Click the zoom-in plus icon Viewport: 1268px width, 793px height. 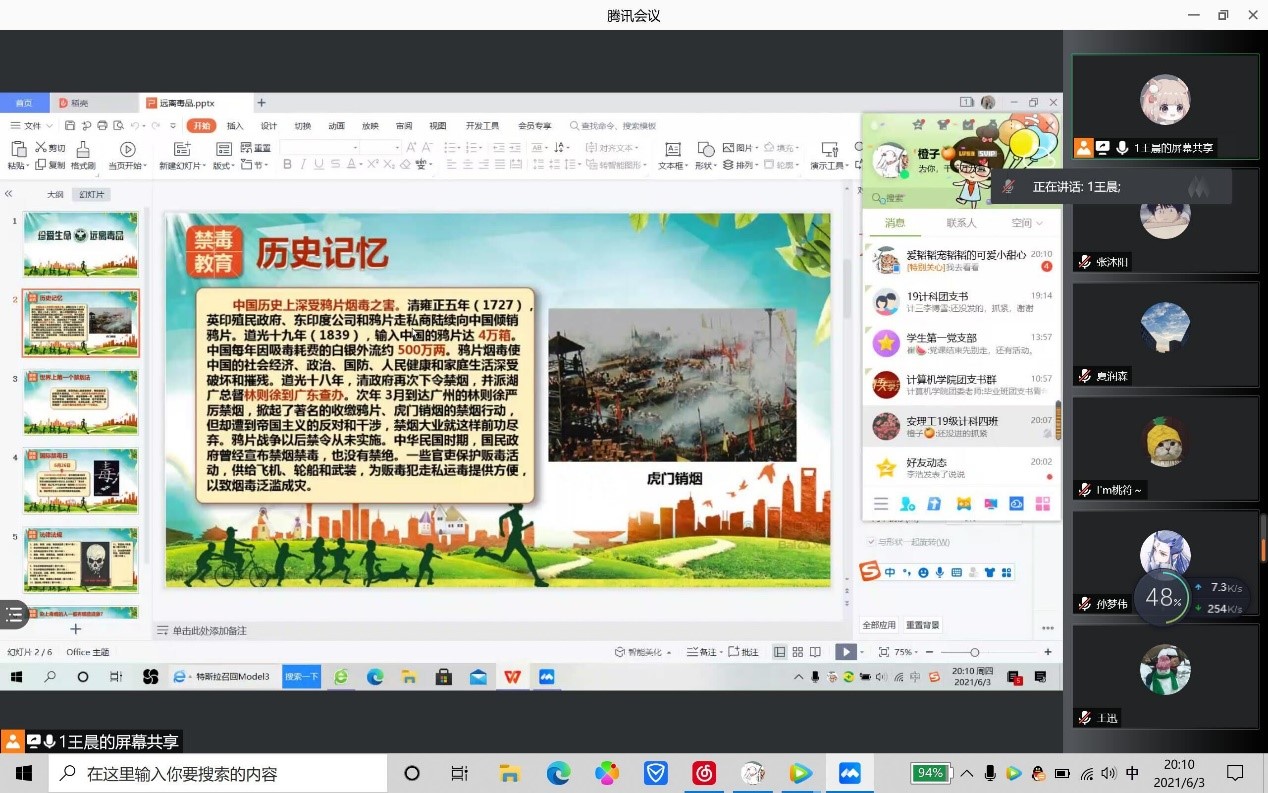click(x=1048, y=652)
